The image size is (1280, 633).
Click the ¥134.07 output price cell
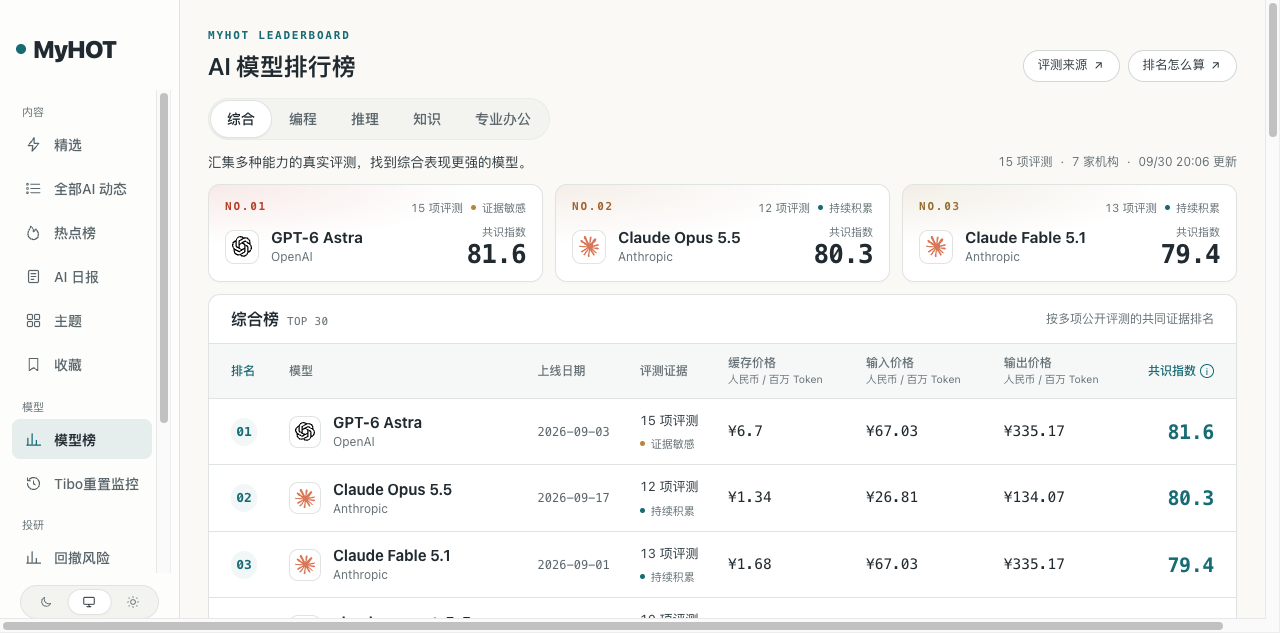tap(1034, 498)
